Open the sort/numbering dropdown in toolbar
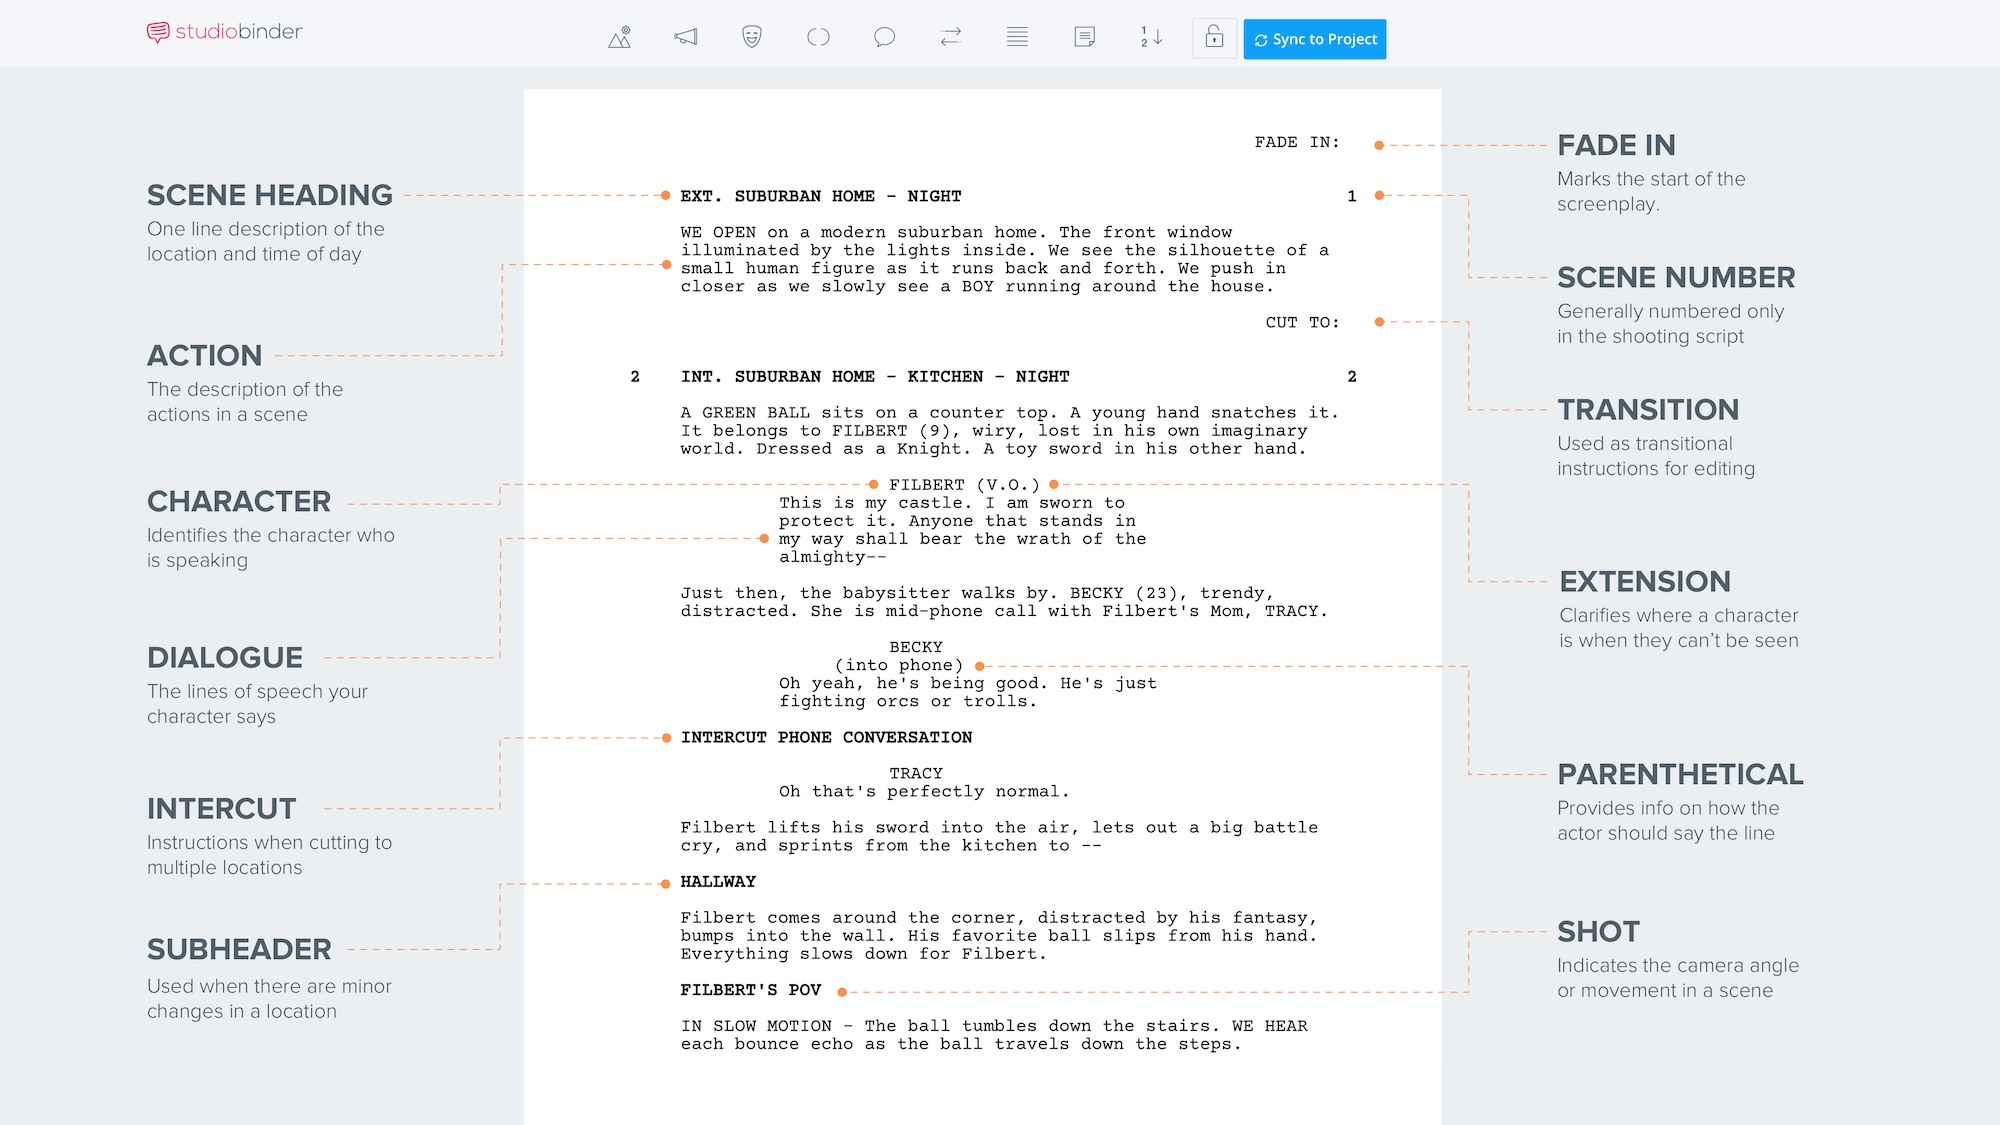2000x1125 pixels. coord(1151,38)
